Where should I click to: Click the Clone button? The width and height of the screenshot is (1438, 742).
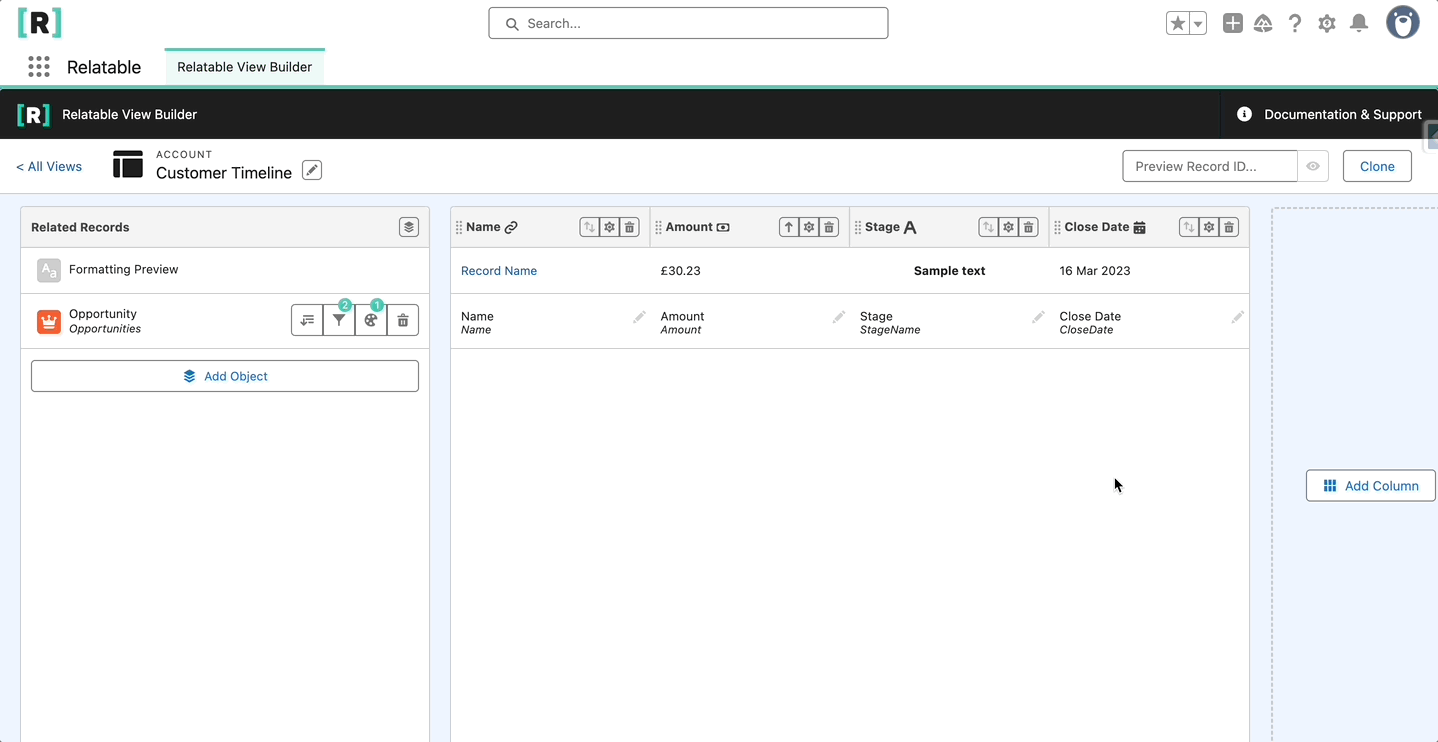(x=1377, y=166)
